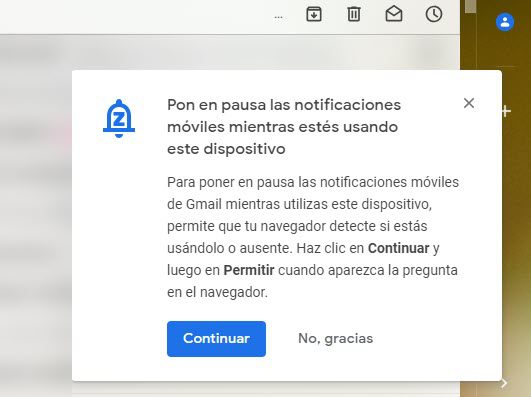
Task: Click the plus icon in the side panel
Action: pos(506,111)
